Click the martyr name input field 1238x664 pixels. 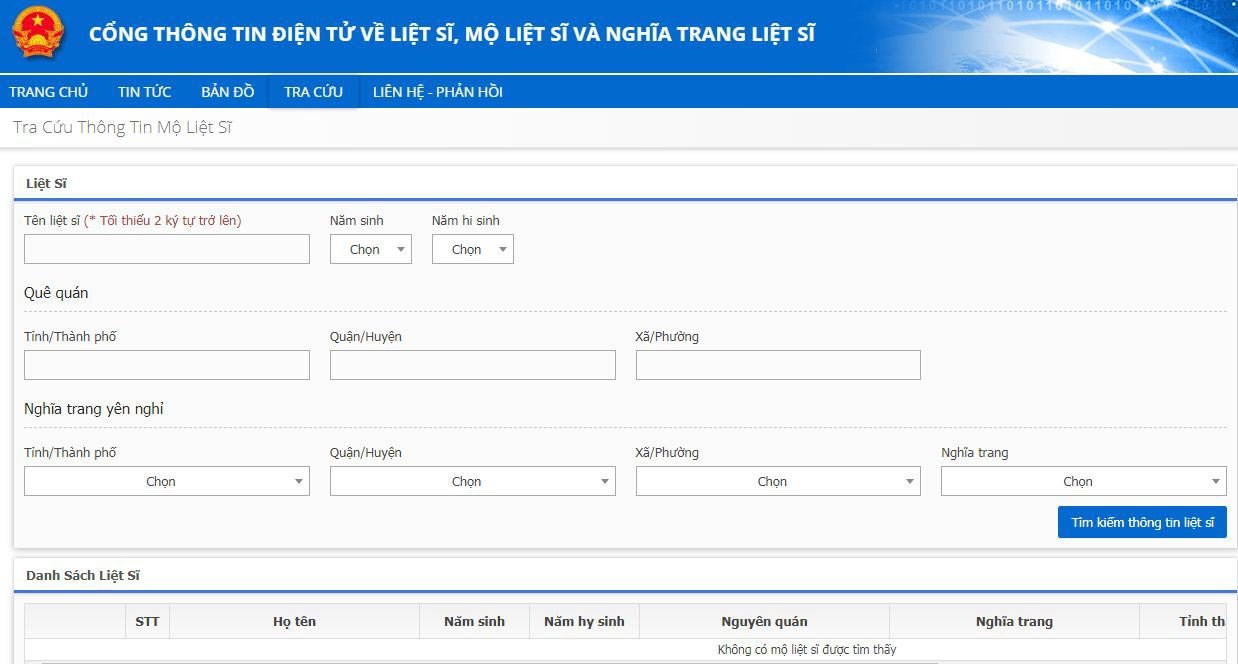(166, 249)
